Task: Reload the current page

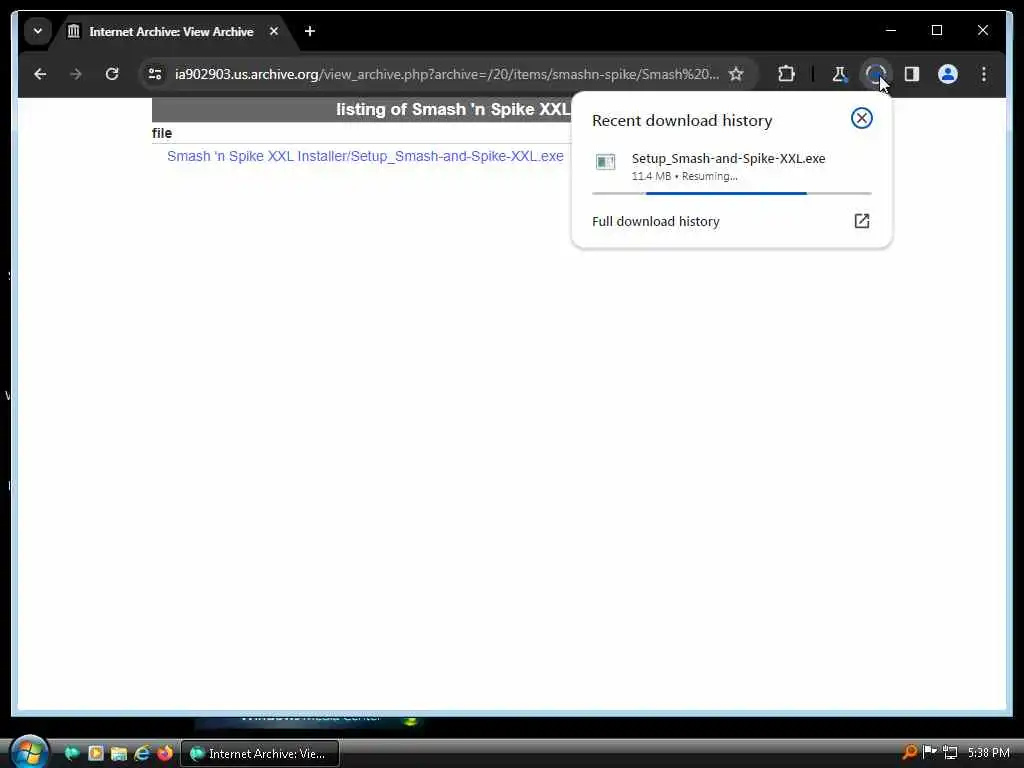Action: 112,74
